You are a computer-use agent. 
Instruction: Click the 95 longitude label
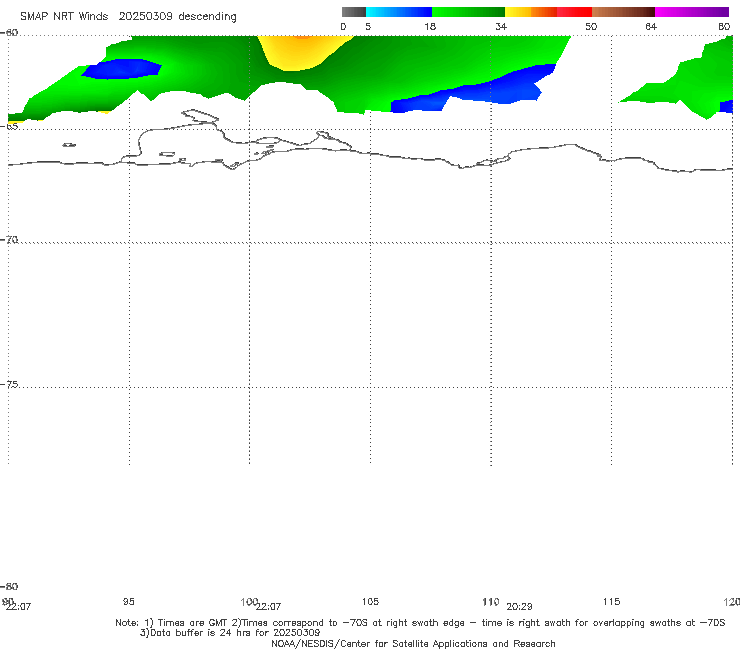coord(128,601)
